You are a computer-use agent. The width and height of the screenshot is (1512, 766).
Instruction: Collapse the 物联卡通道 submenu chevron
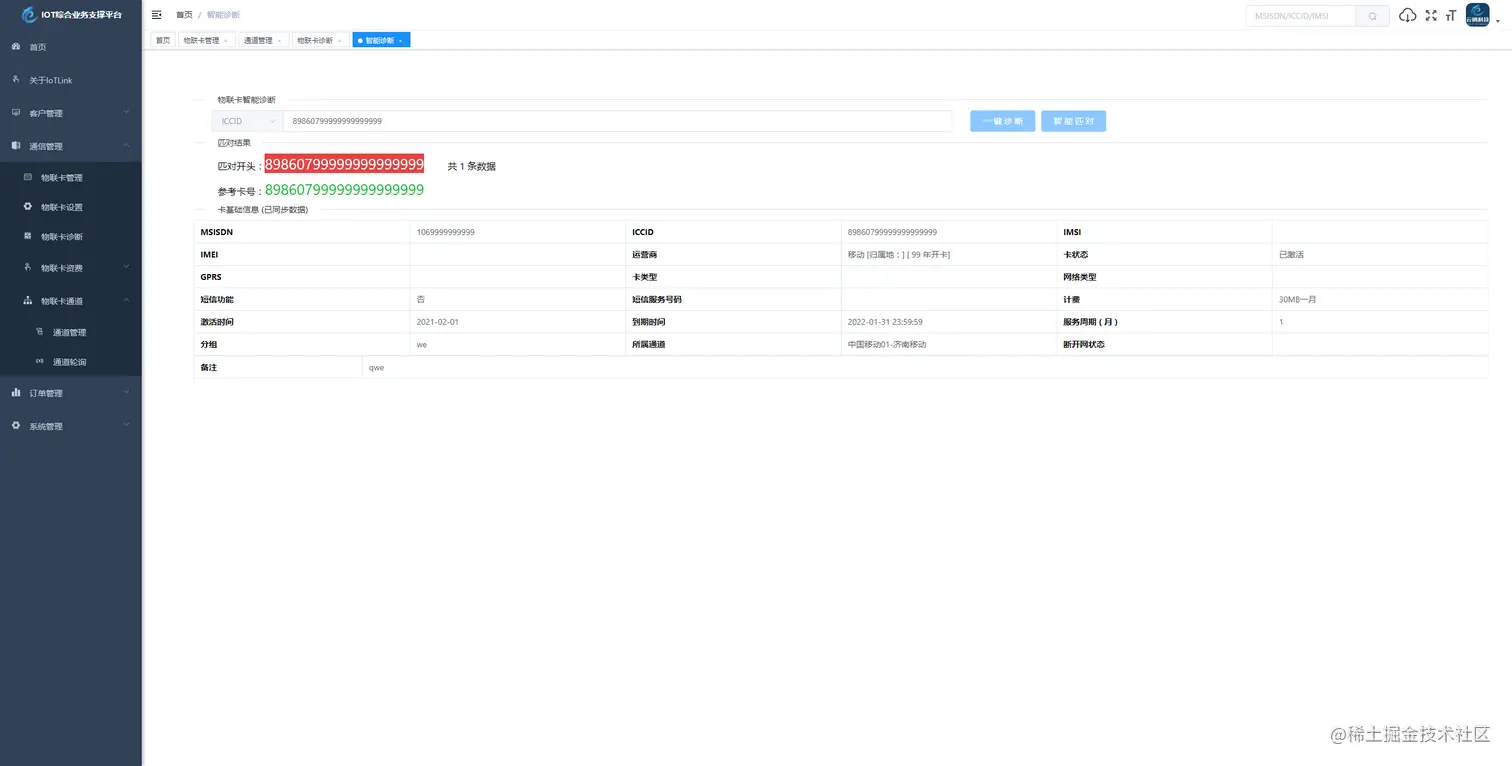point(126,300)
